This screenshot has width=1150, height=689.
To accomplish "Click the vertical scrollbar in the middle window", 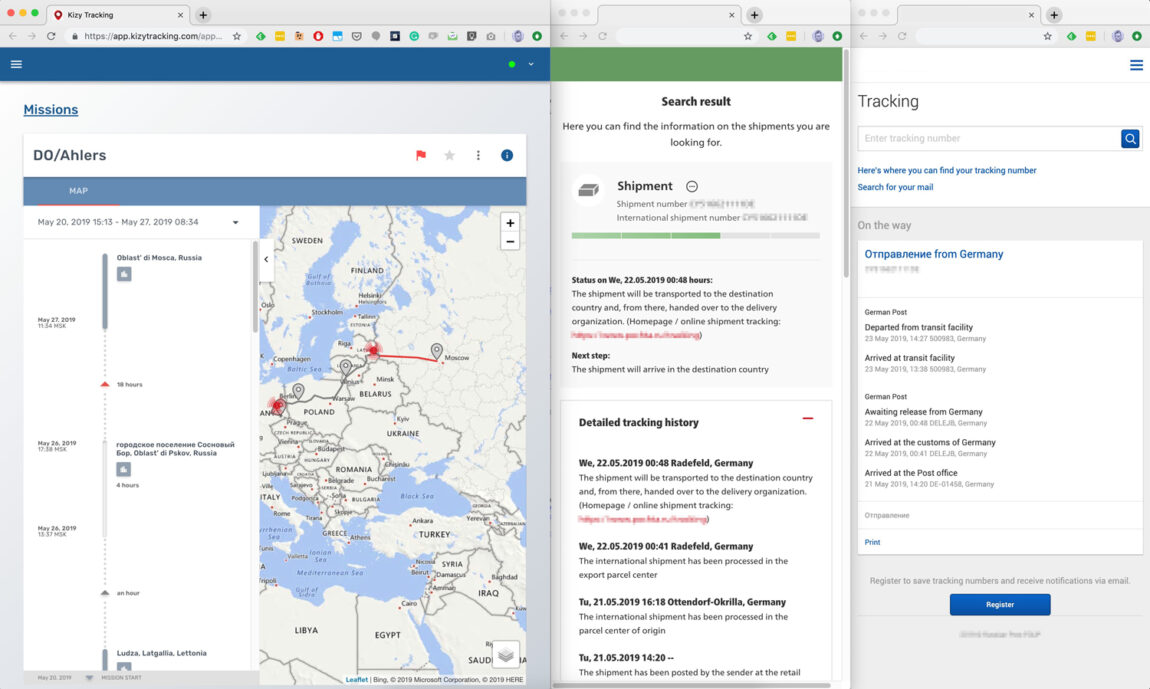I will 846,163.
